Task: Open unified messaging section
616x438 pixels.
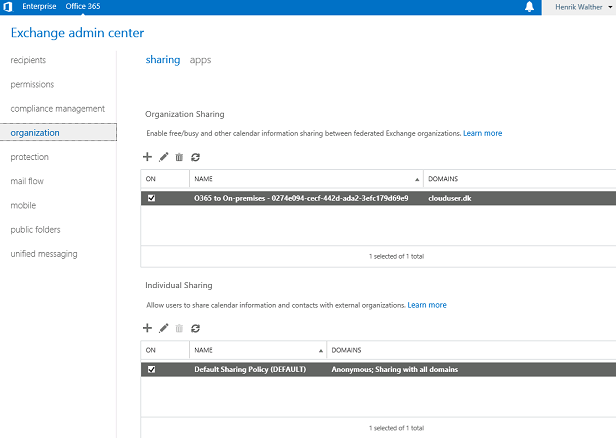Action: point(44,254)
